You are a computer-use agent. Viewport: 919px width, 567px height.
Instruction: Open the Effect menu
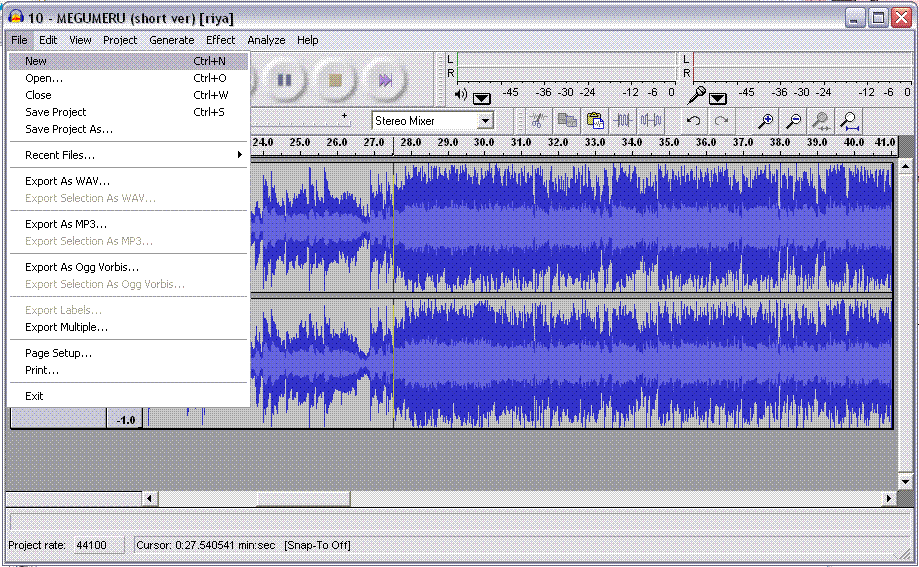pos(220,40)
